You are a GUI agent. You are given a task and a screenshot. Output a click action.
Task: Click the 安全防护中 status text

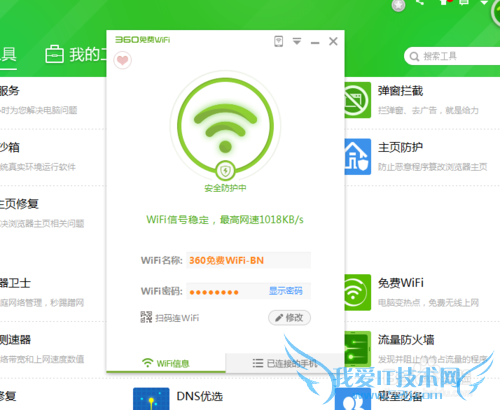click(x=225, y=188)
